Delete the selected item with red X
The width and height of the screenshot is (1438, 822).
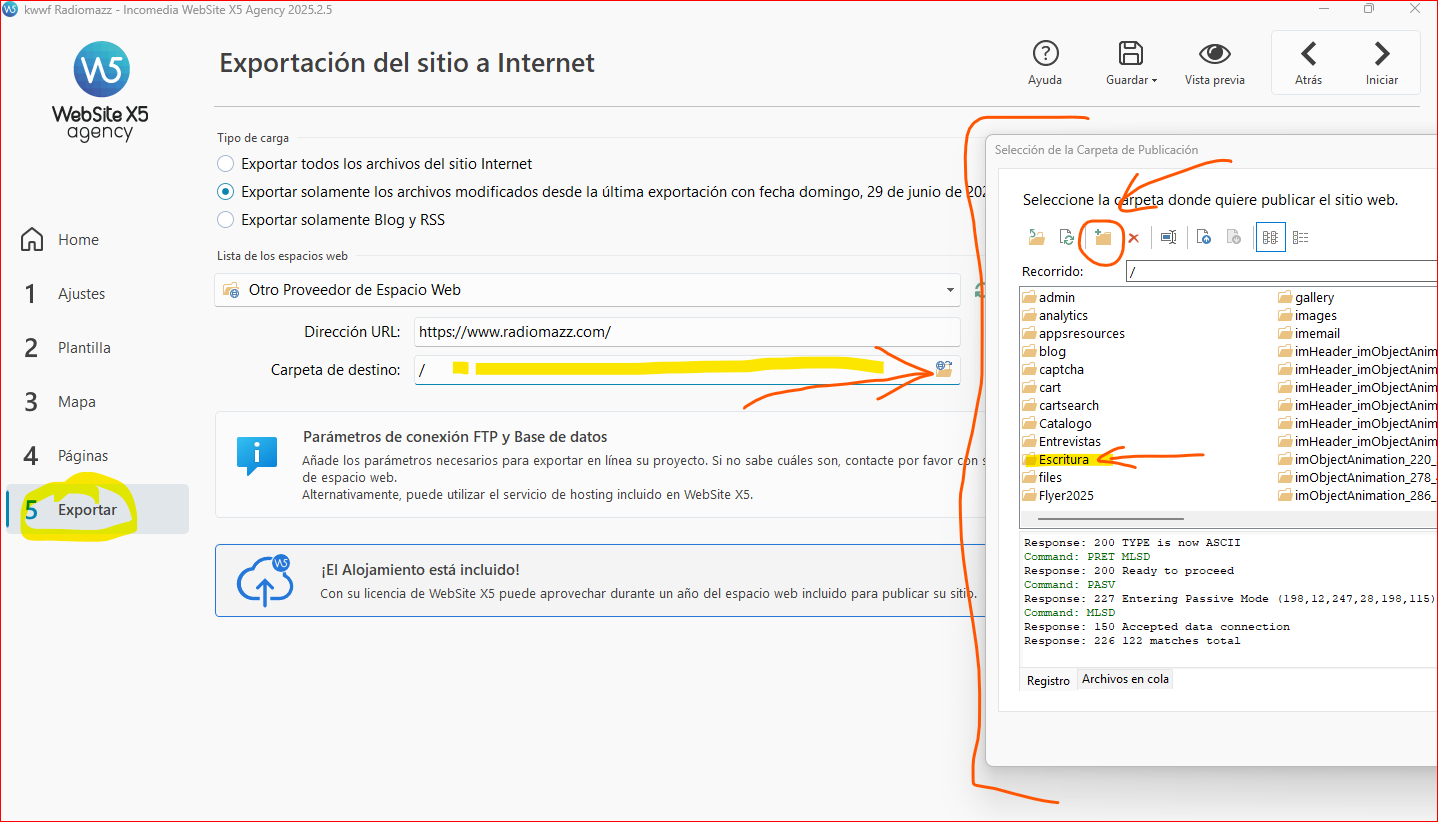click(1134, 237)
